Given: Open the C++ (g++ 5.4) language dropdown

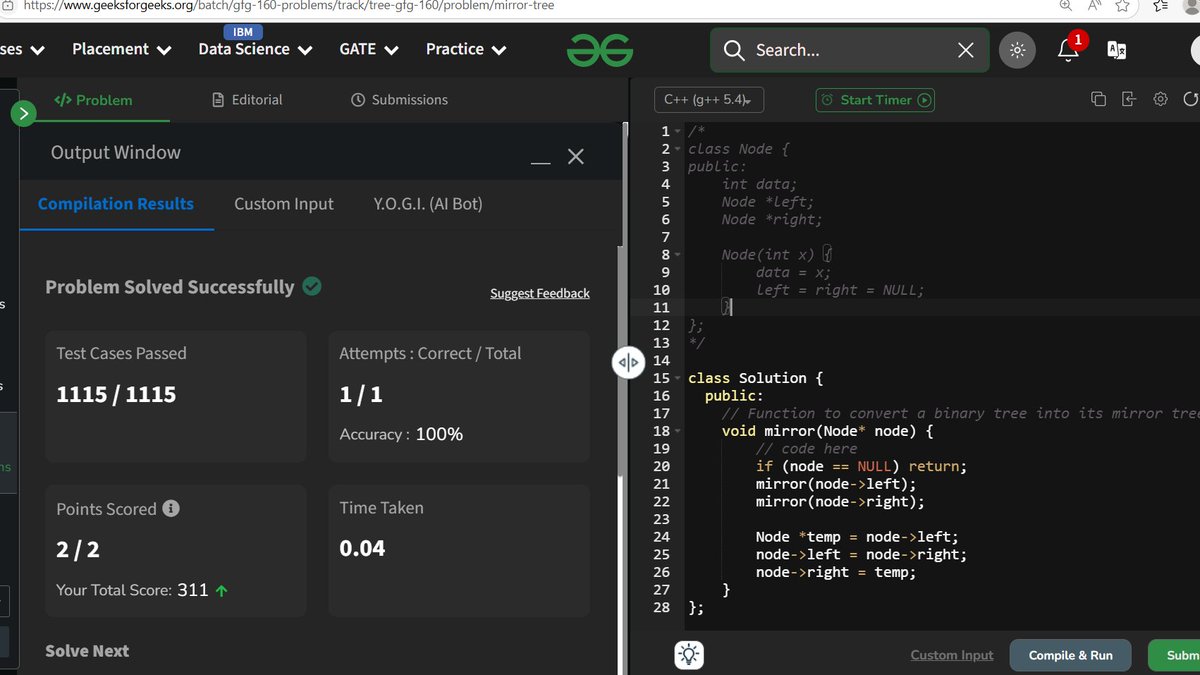Looking at the screenshot, I should [708, 100].
